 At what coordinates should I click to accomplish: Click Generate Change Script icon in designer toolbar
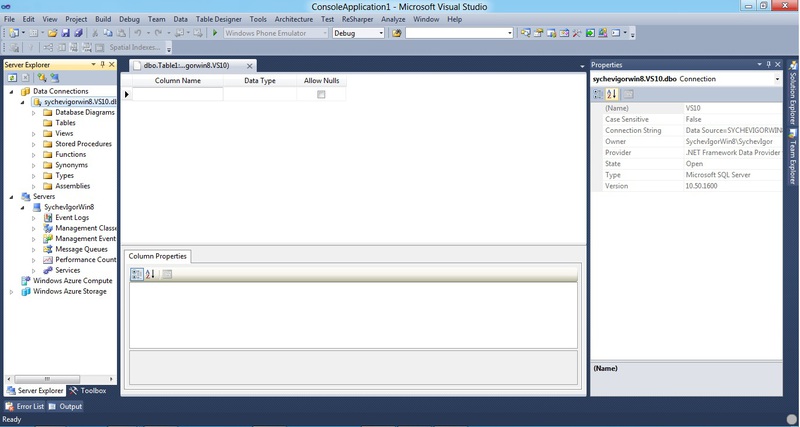14,47
